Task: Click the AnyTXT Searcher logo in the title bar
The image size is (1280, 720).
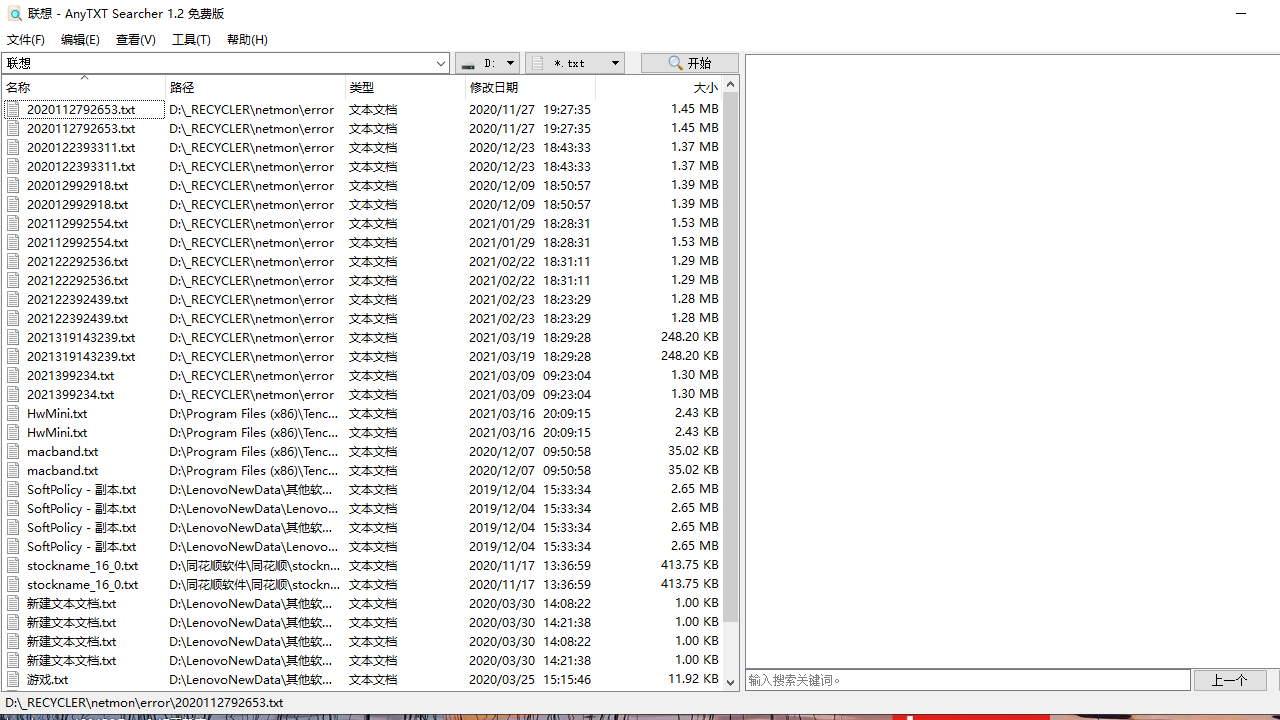Action: (14, 14)
